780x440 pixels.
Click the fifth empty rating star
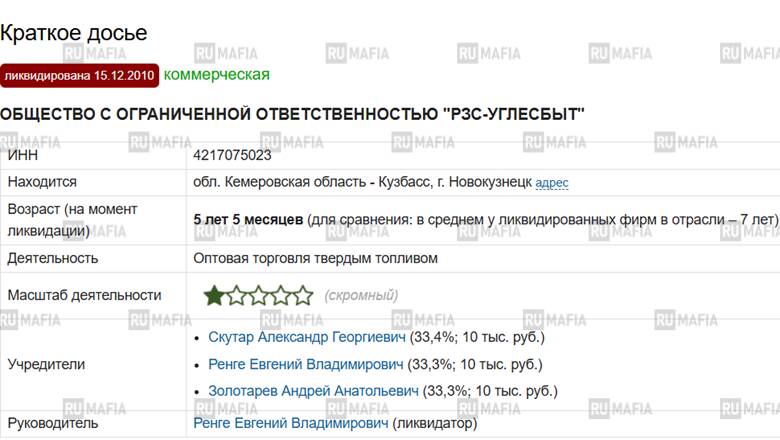tap(303, 295)
